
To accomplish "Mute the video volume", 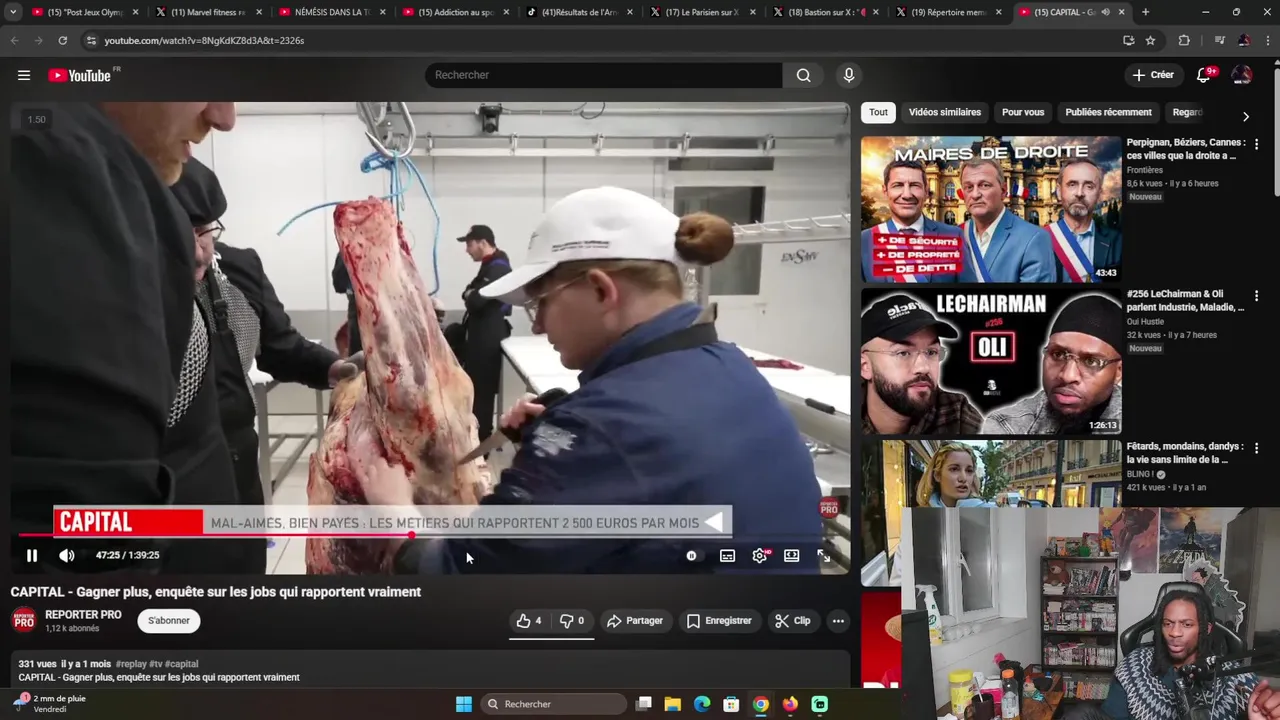I will coord(66,555).
